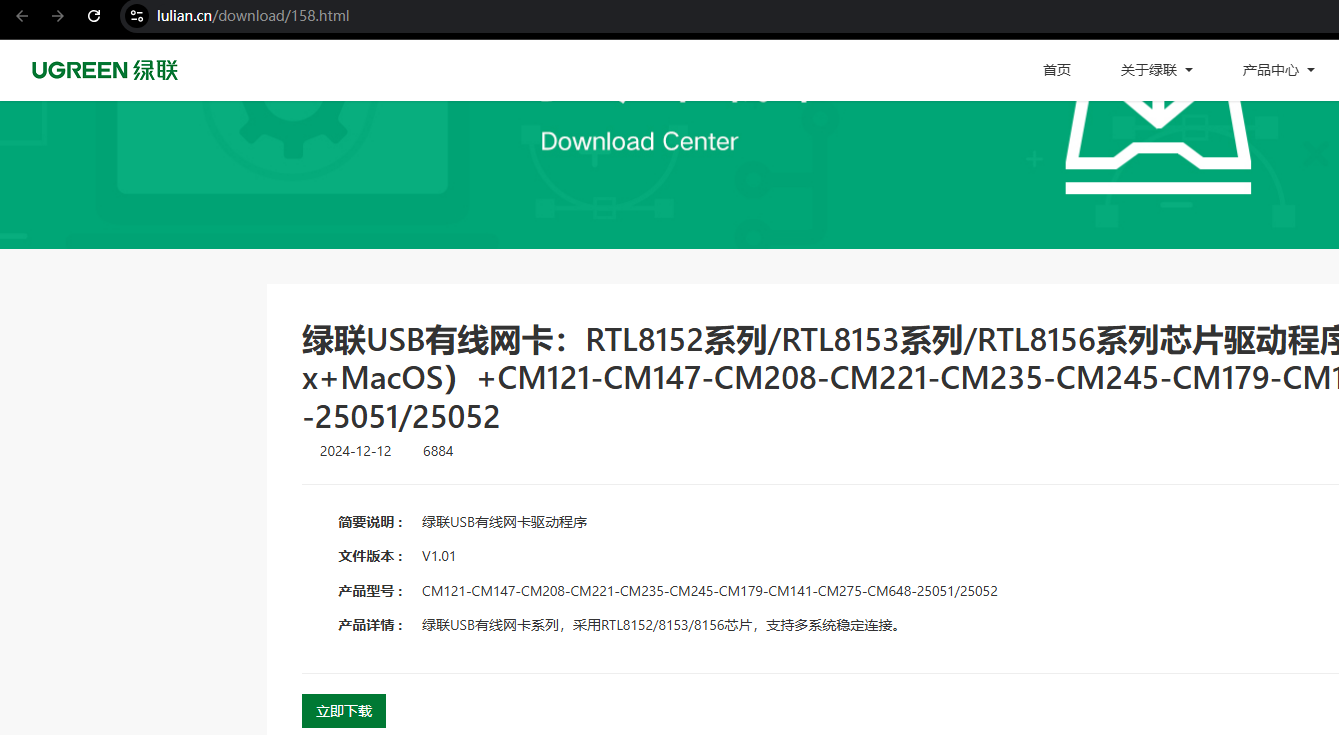This screenshot has width=1339, height=735.
Task: Click the lulian.cn URL address field
Action: [x=252, y=16]
